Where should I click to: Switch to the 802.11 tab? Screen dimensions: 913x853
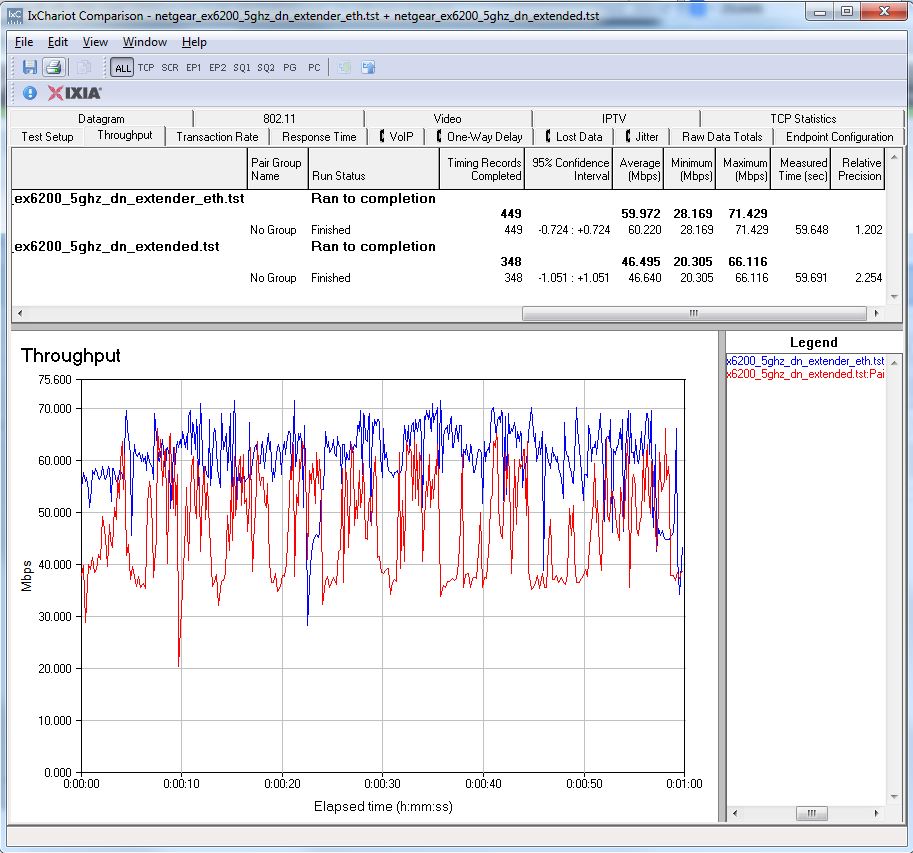(279, 119)
